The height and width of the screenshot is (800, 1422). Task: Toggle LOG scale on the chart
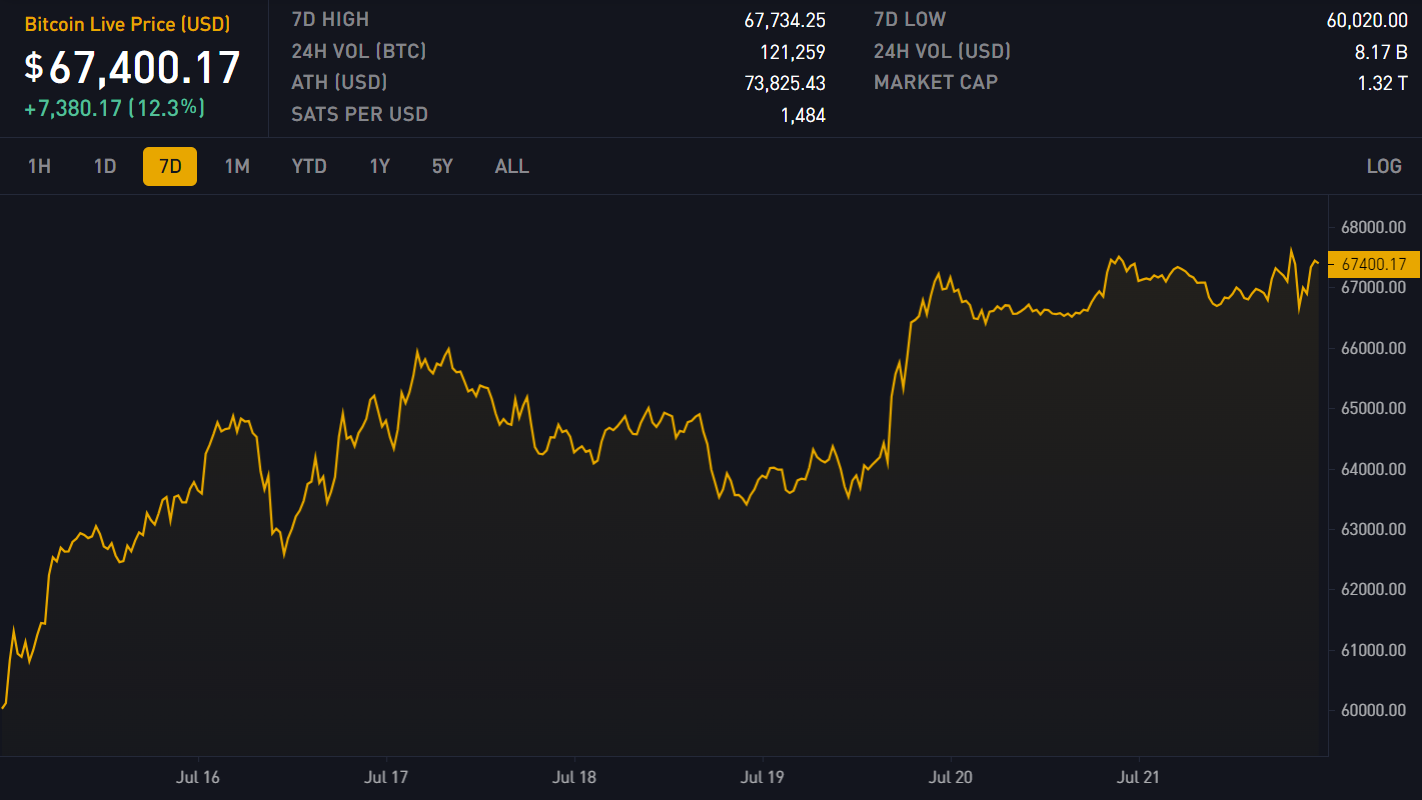point(1384,166)
